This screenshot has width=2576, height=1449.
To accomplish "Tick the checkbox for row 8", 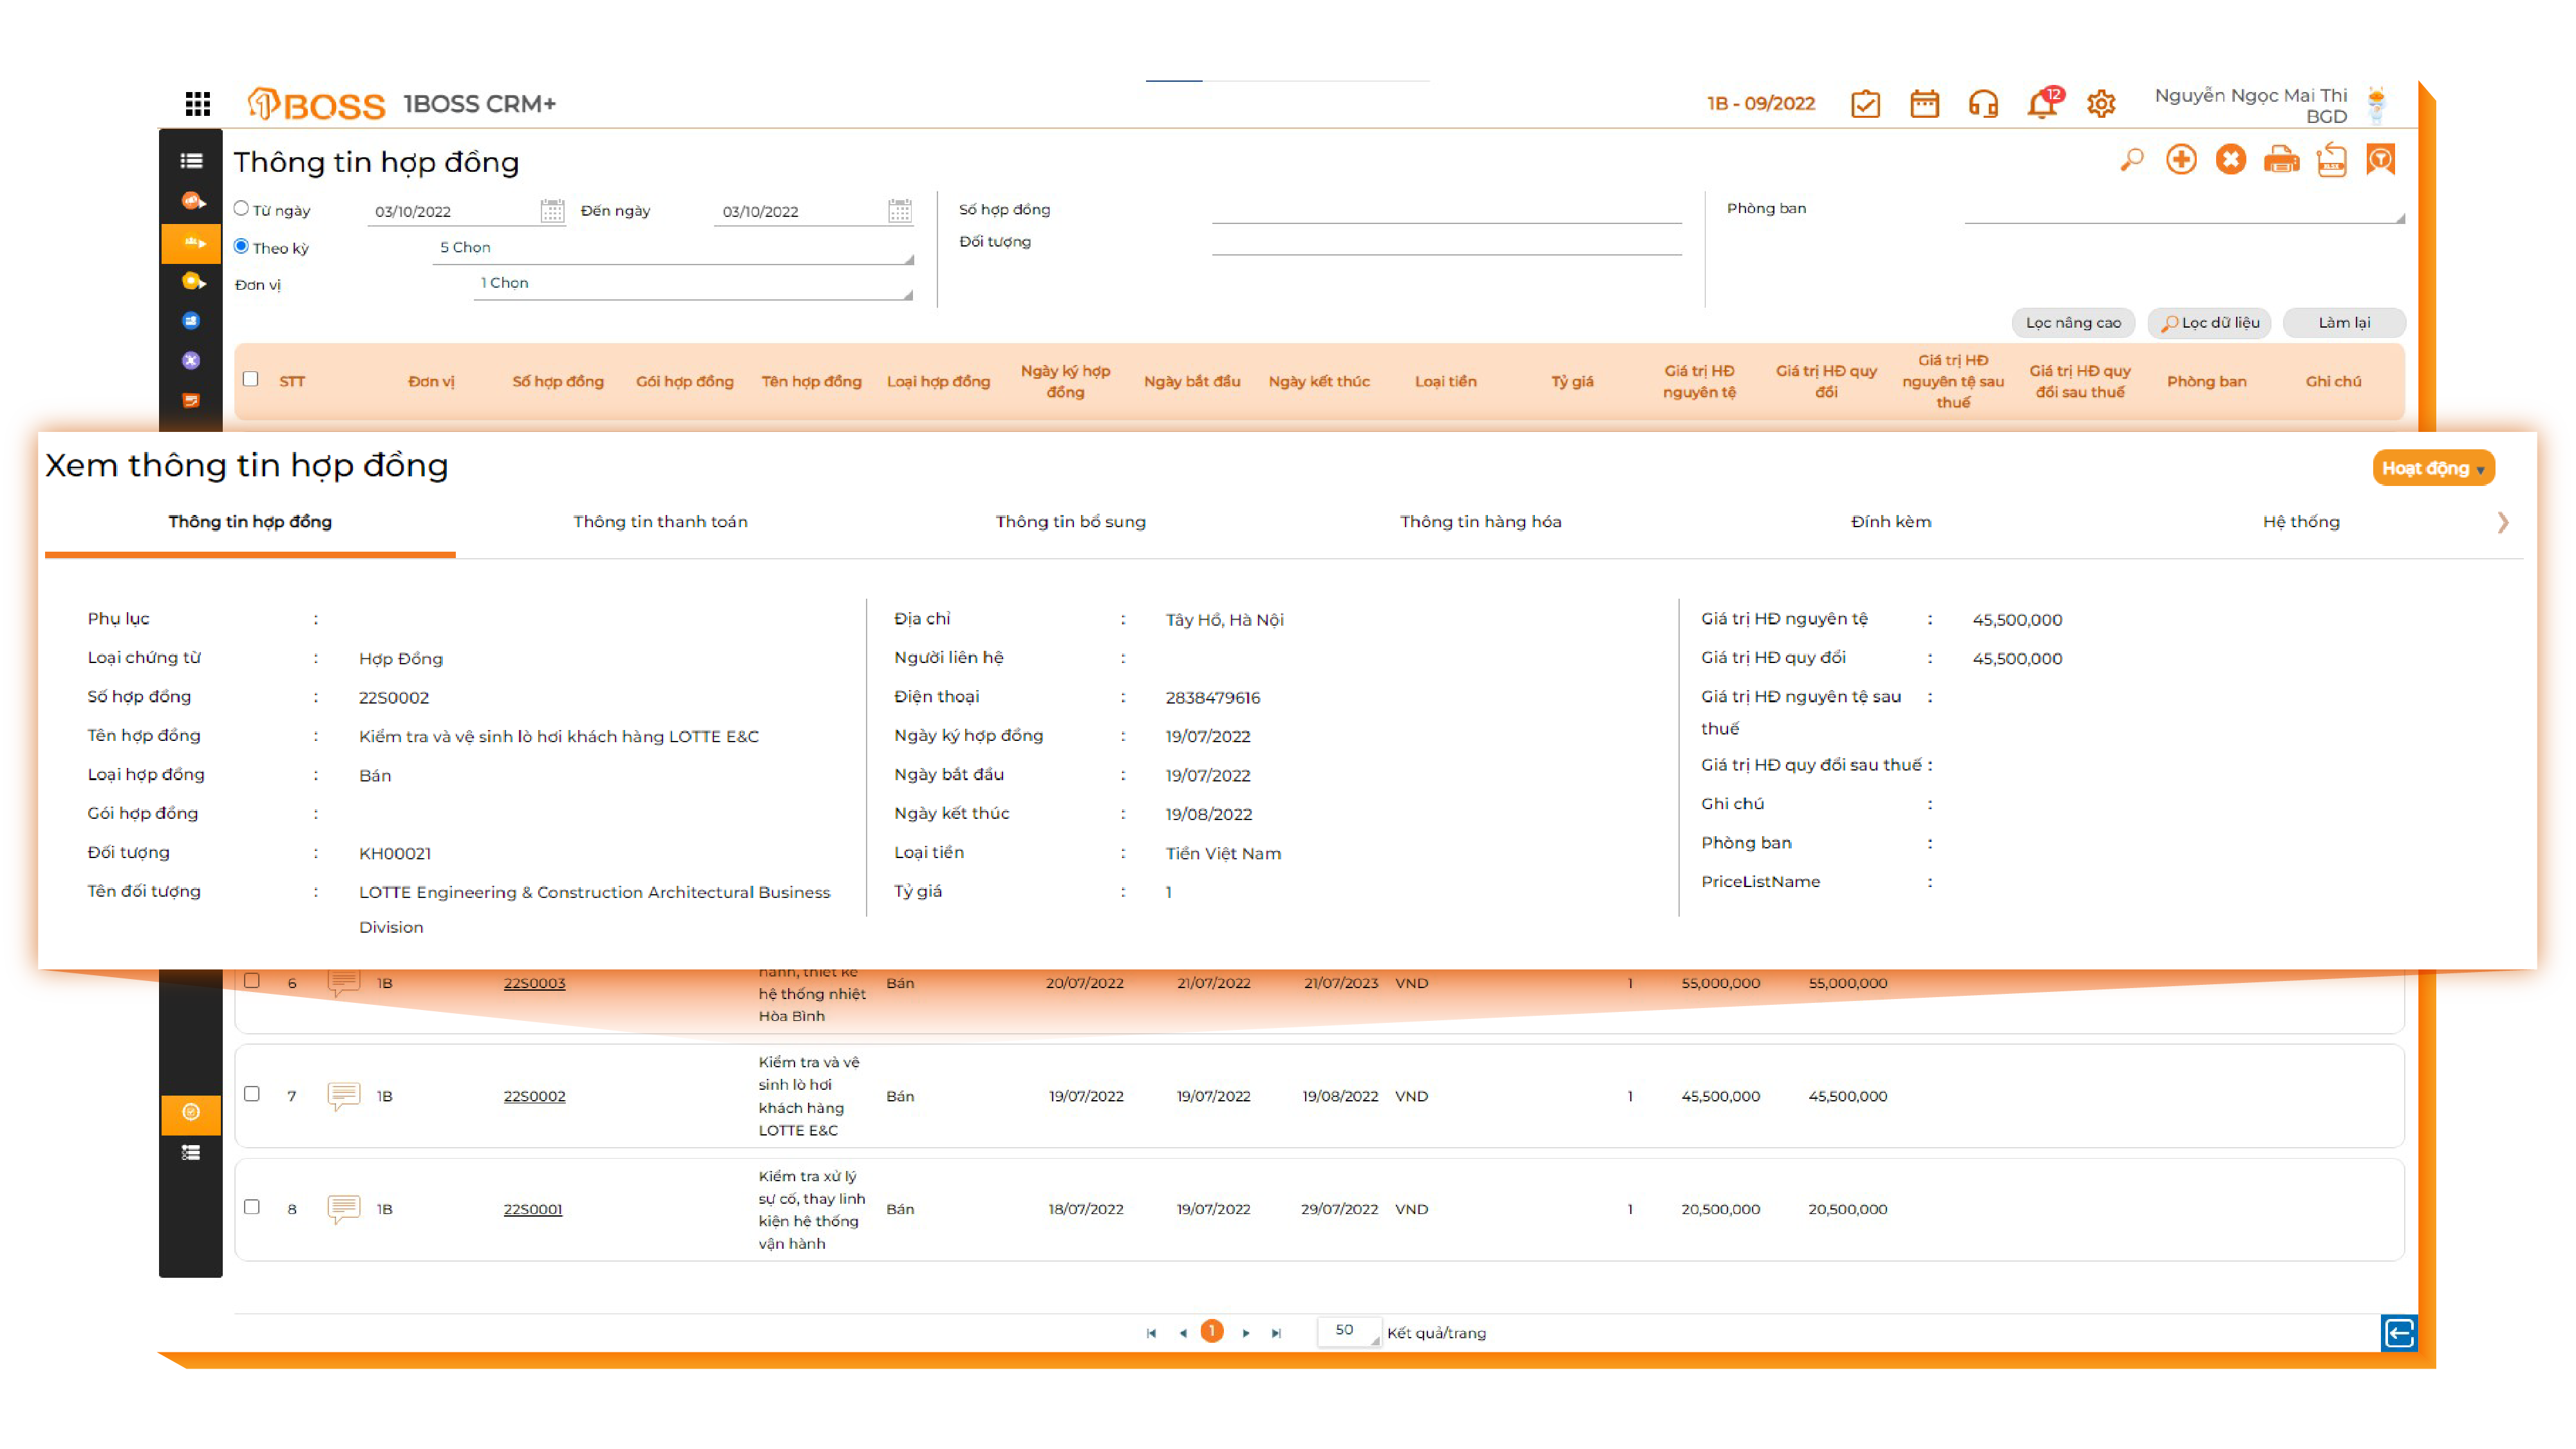I will click(x=252, y=1207).
